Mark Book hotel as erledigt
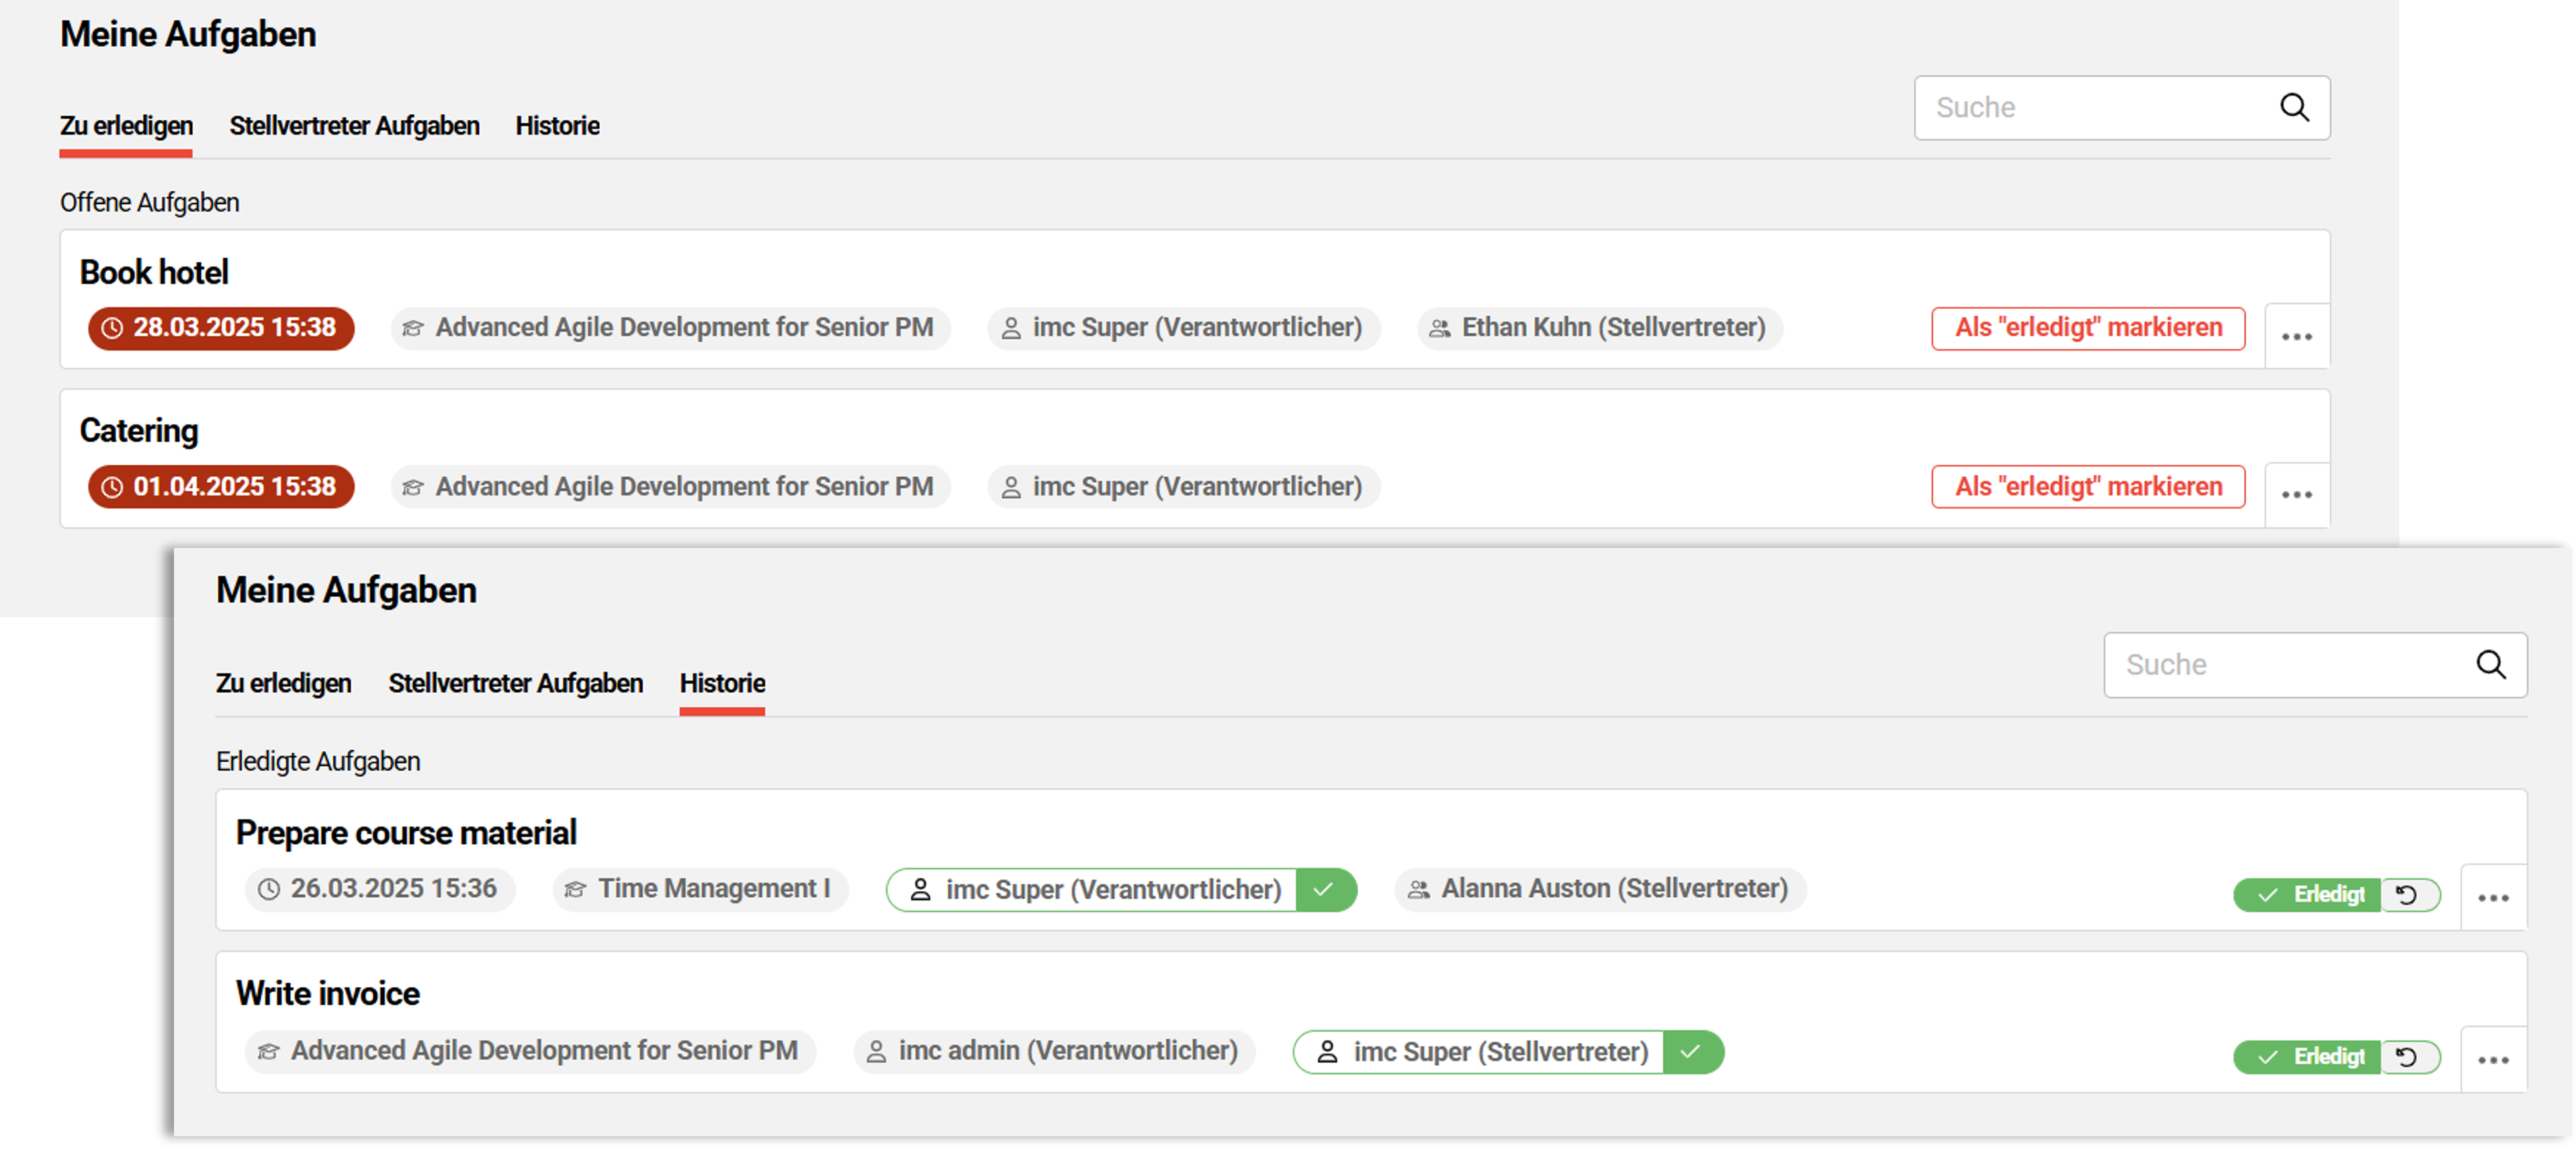 tap(2088, 328)
